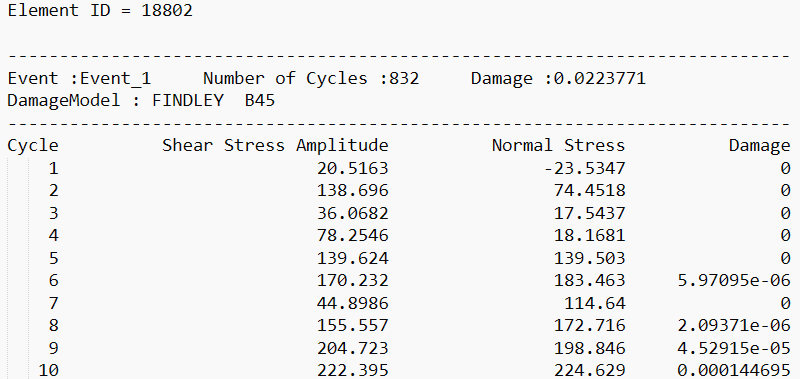Click shear stress value 170.232
Screen dimensions: 800x379
(x=353, y=281)
